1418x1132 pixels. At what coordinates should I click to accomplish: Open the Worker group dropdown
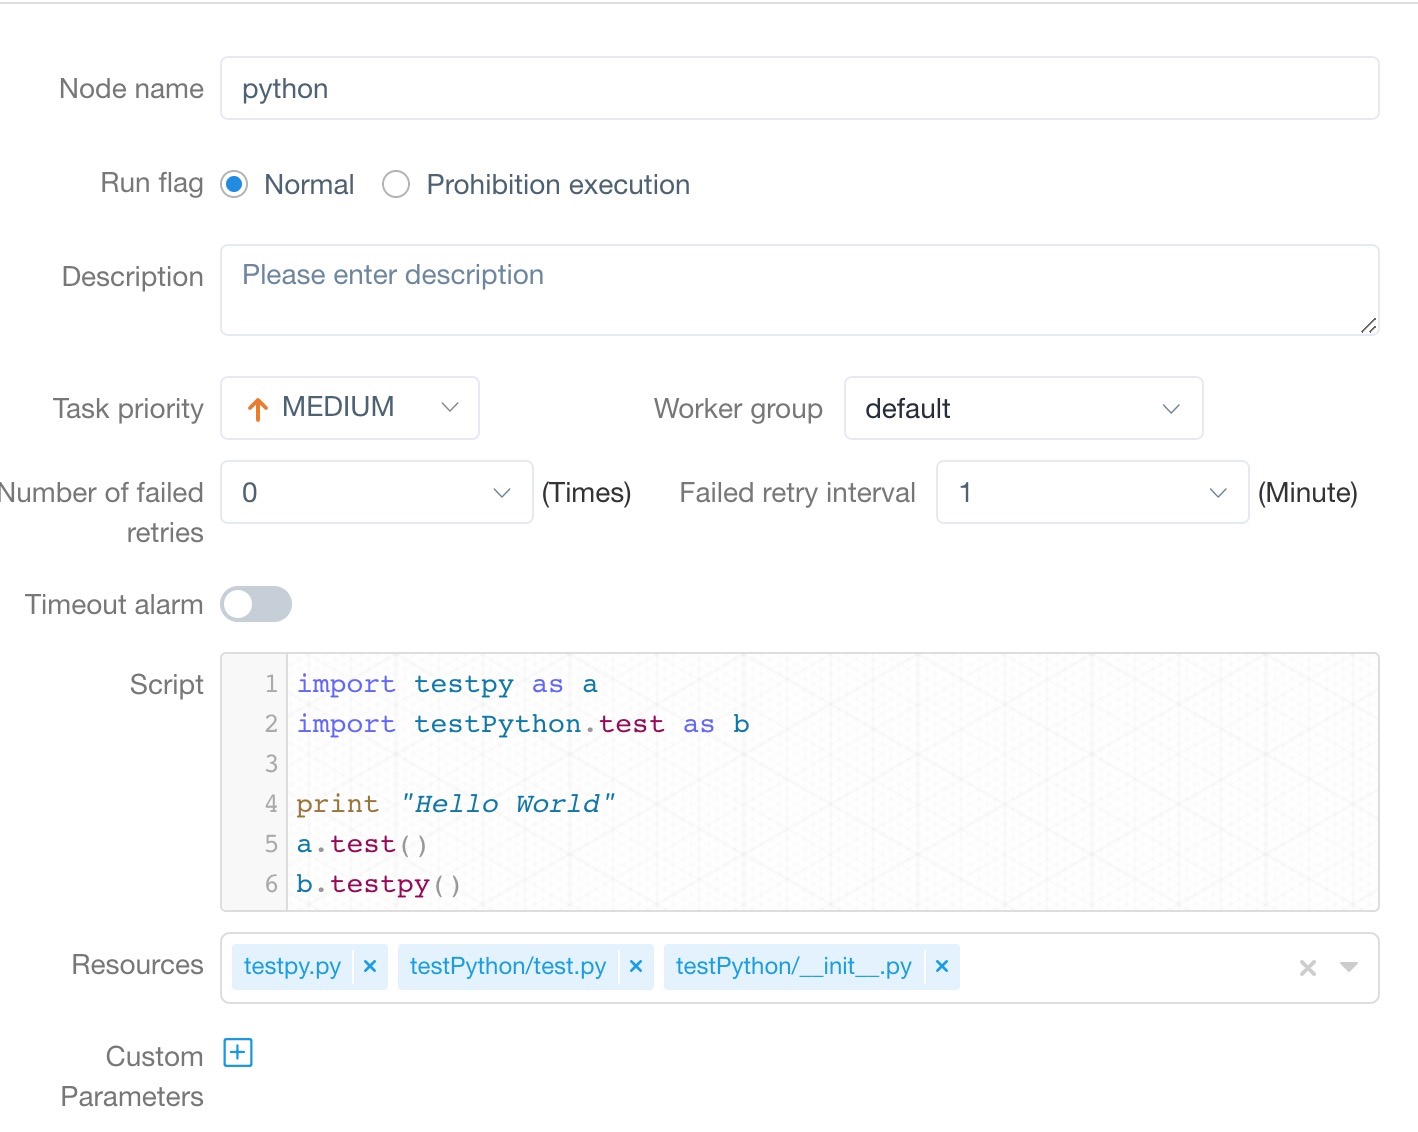[x=1023, y=408]
